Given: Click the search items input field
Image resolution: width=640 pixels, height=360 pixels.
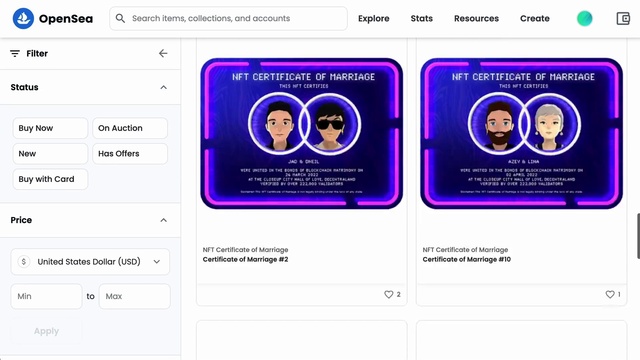Looking at the screenshot, I should tap(229, 18).
